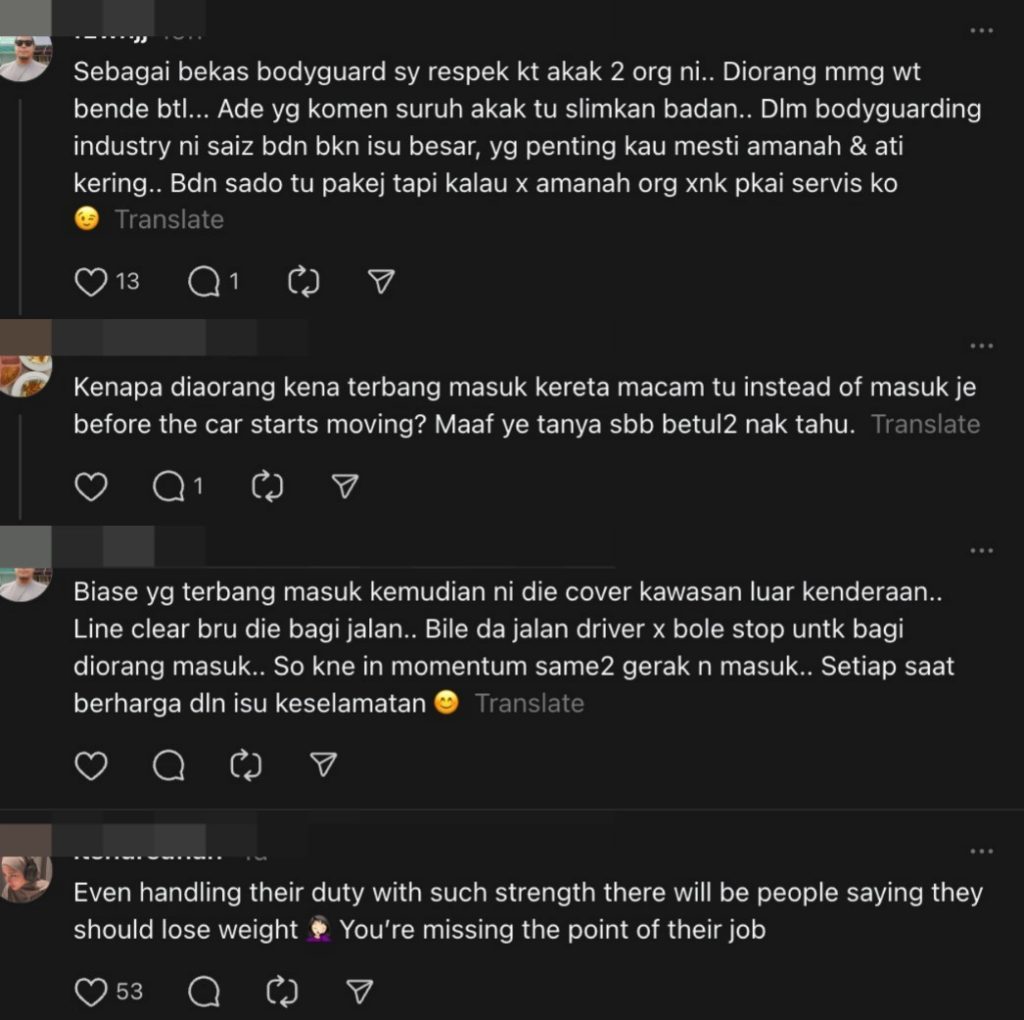
Task: Open more options on "Kenapa diaorang" comment
Action: (982, 346)
